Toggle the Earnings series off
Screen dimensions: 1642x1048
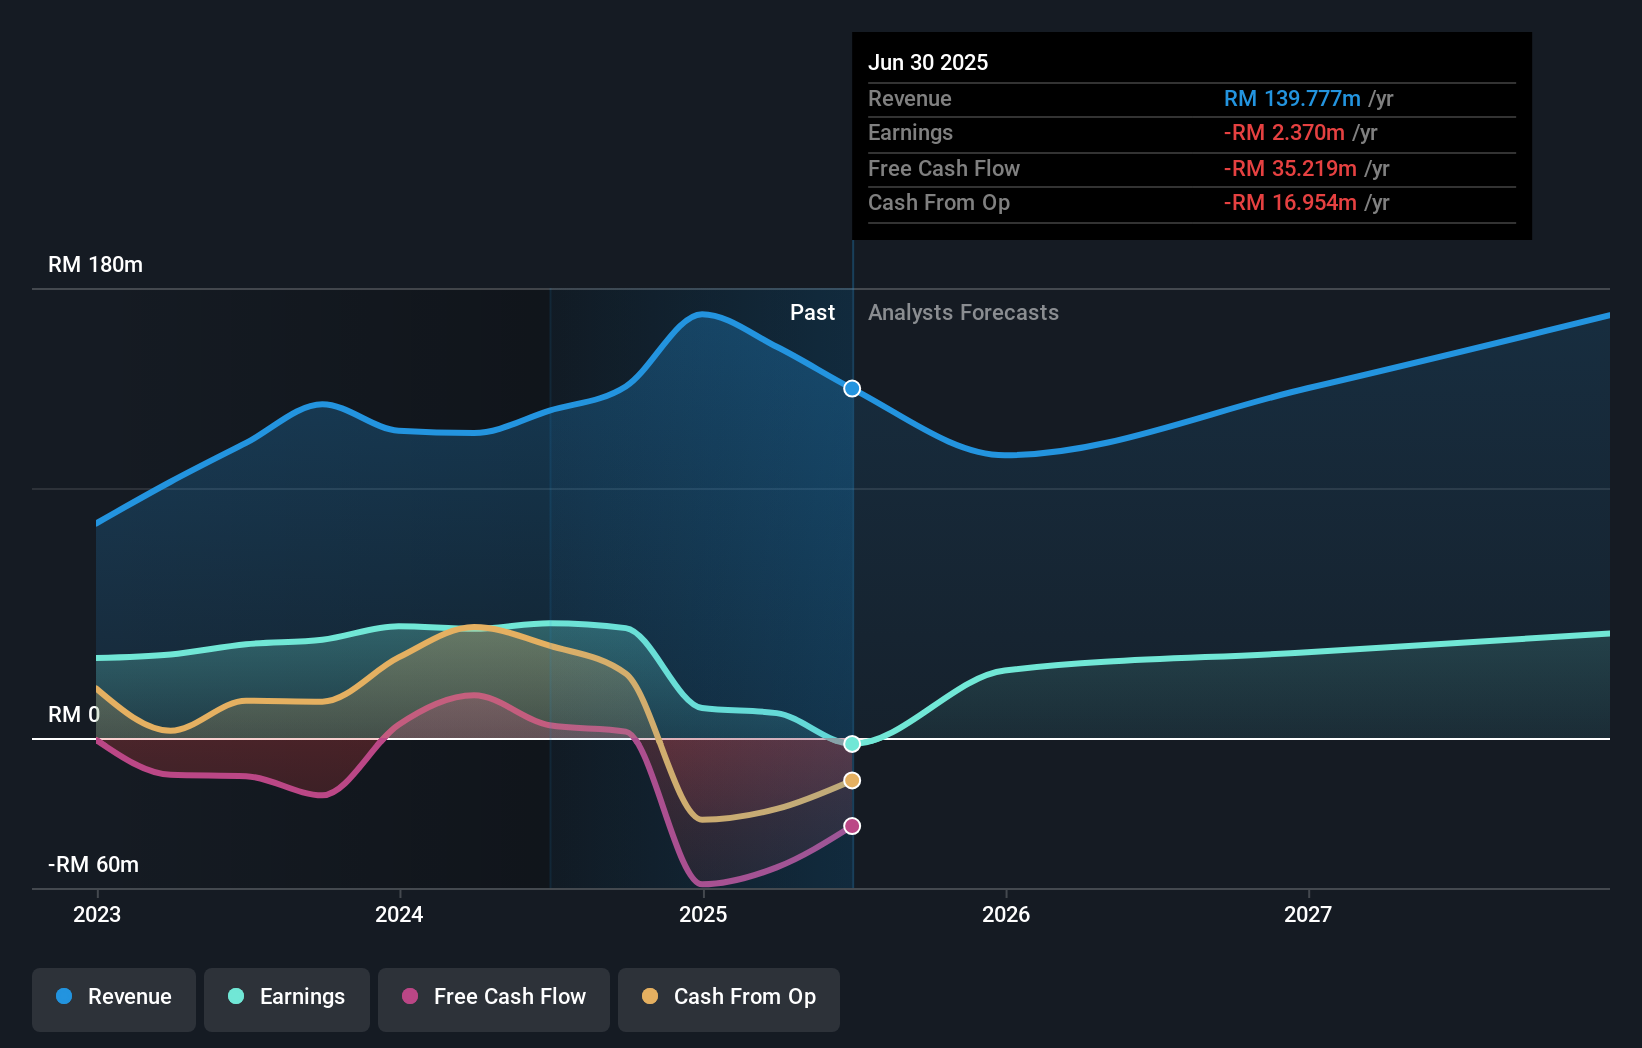tap(287, 997)
